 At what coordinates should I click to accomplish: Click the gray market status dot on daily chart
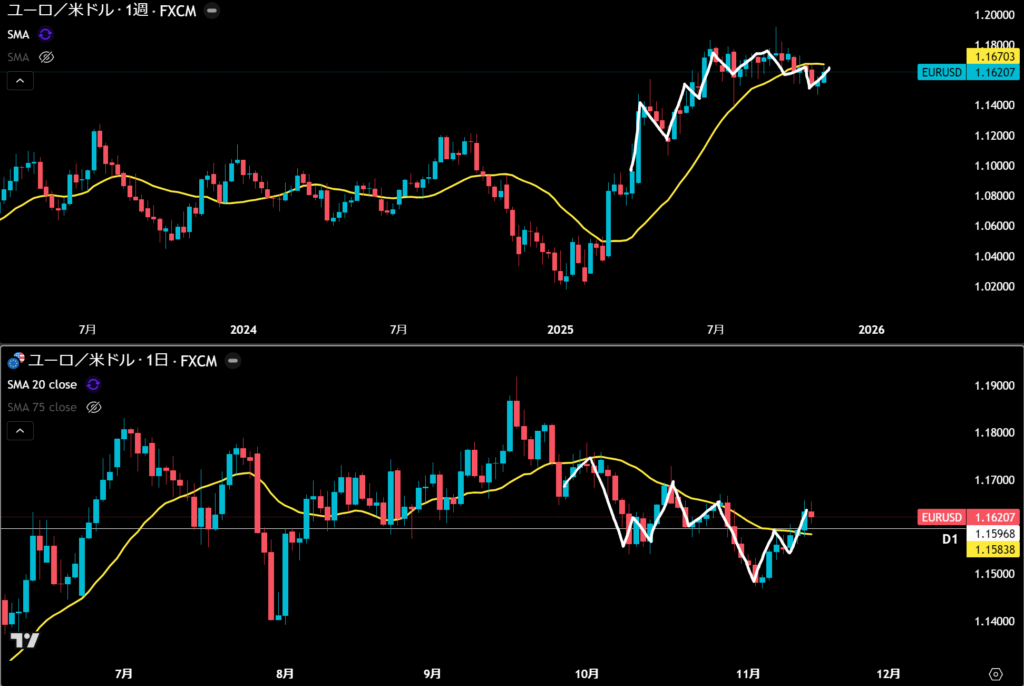(233, 361)
